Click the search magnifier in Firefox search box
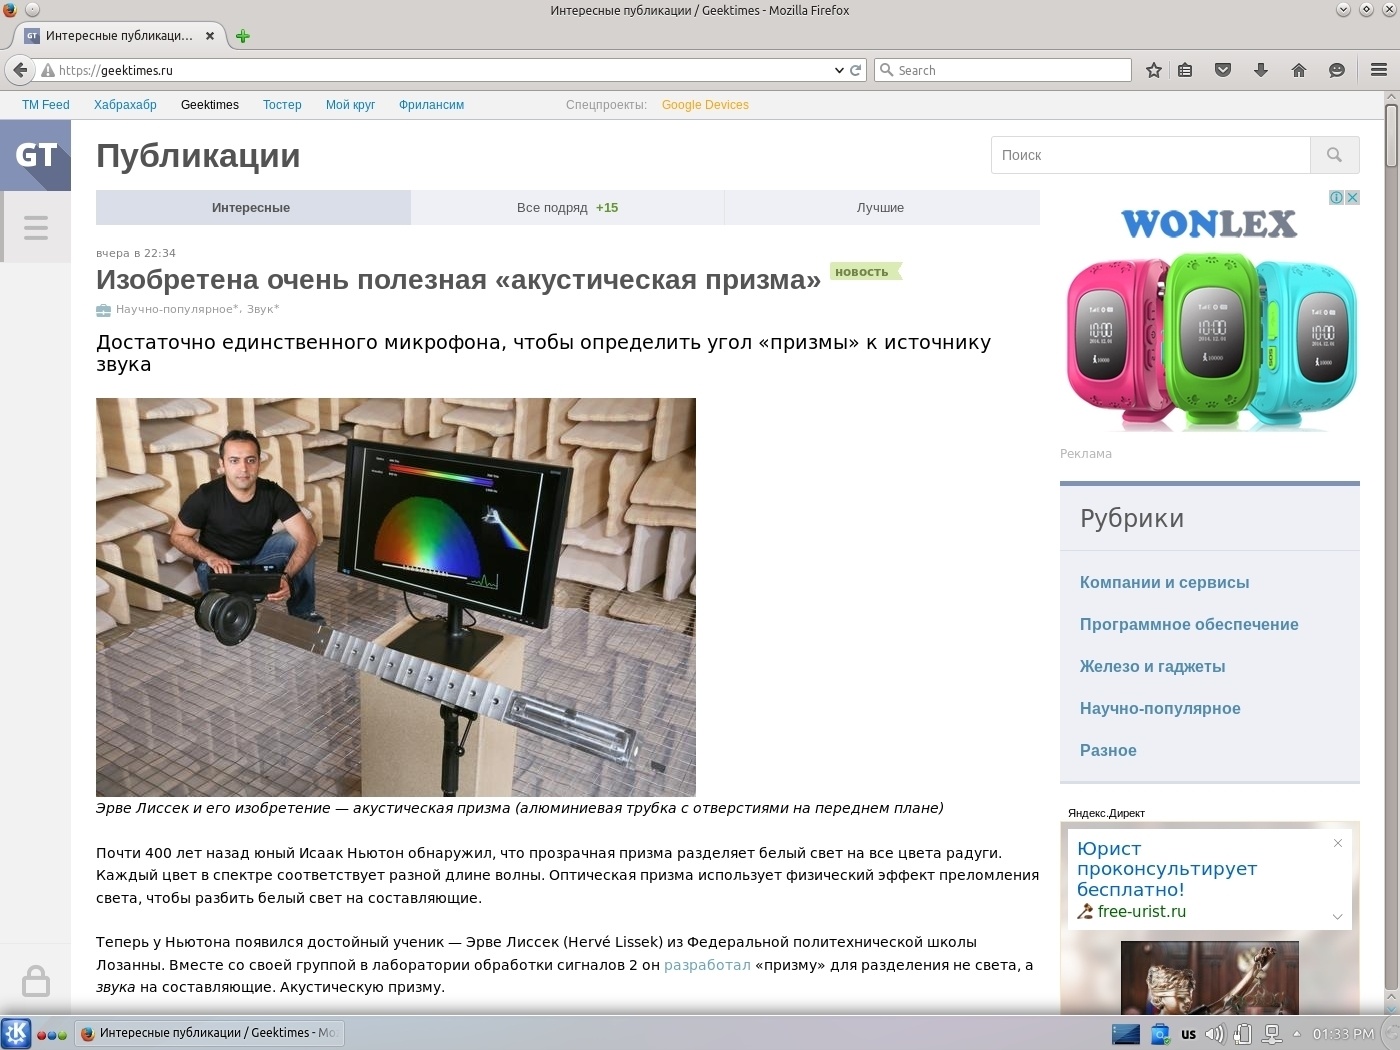The image size is (1400, 1050). click(x=886, y=70)
